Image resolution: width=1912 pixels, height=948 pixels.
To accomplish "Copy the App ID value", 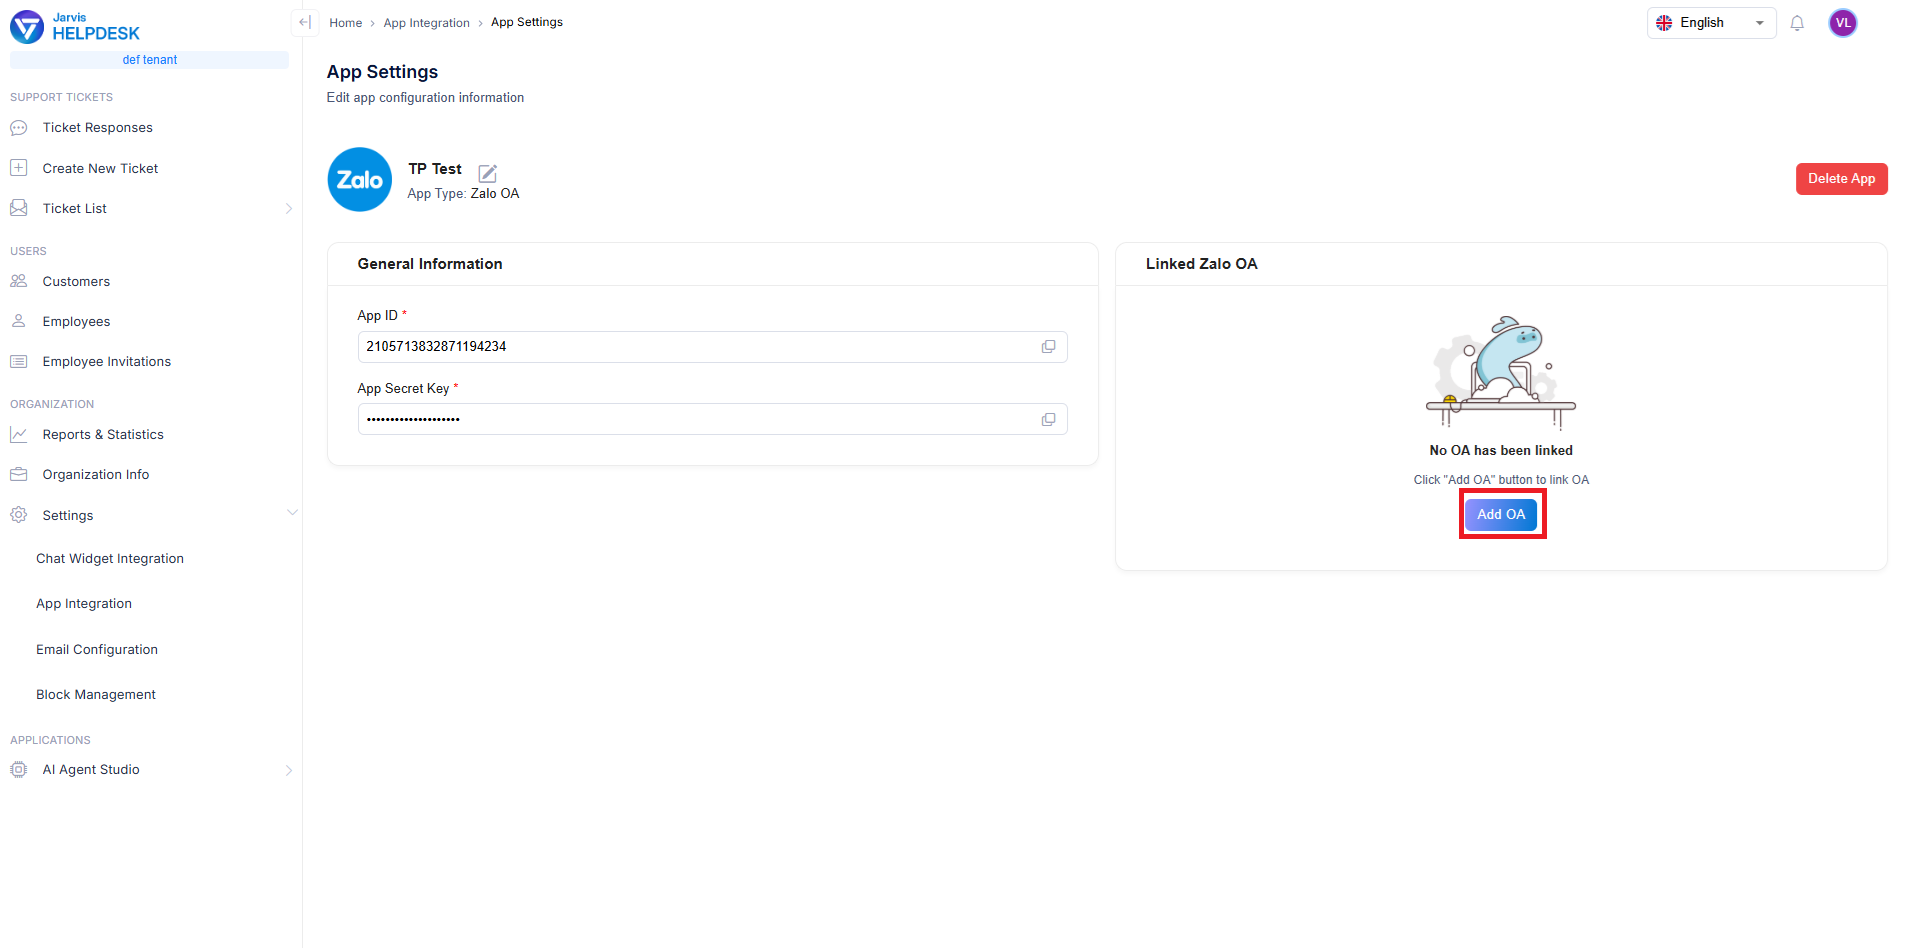I will 1048,346.
